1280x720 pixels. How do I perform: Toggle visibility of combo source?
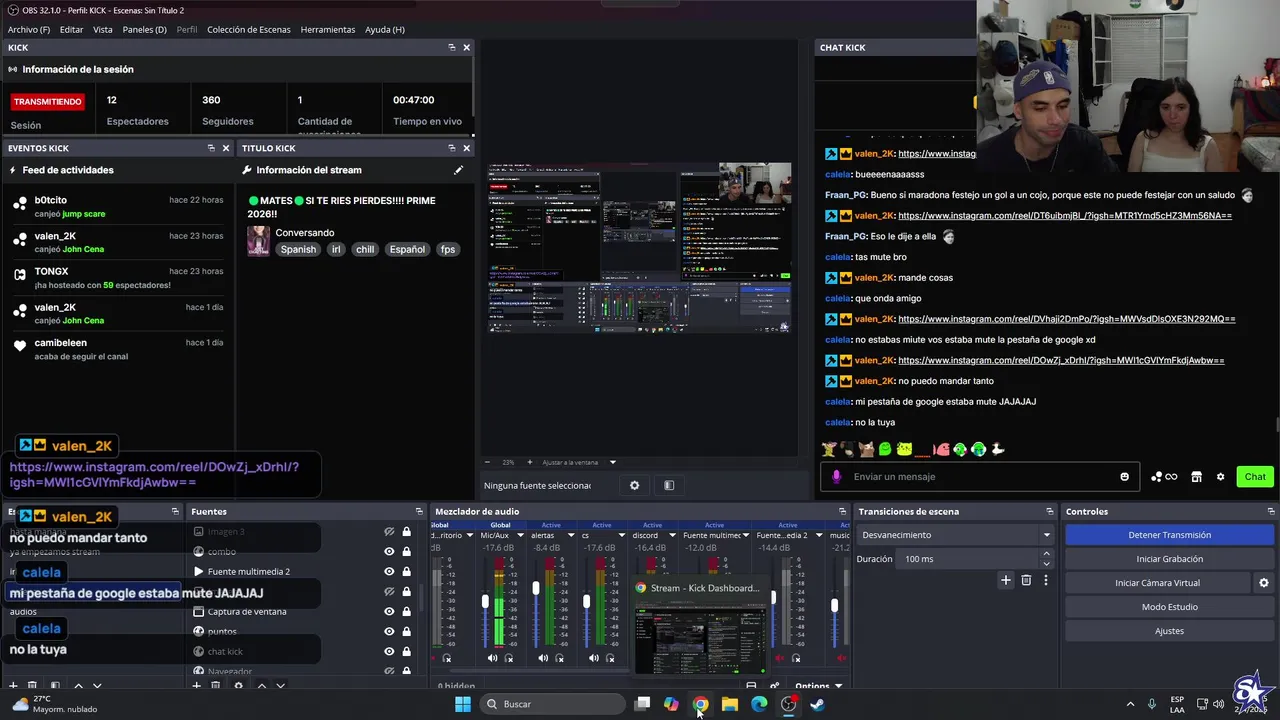click(389, 552)
